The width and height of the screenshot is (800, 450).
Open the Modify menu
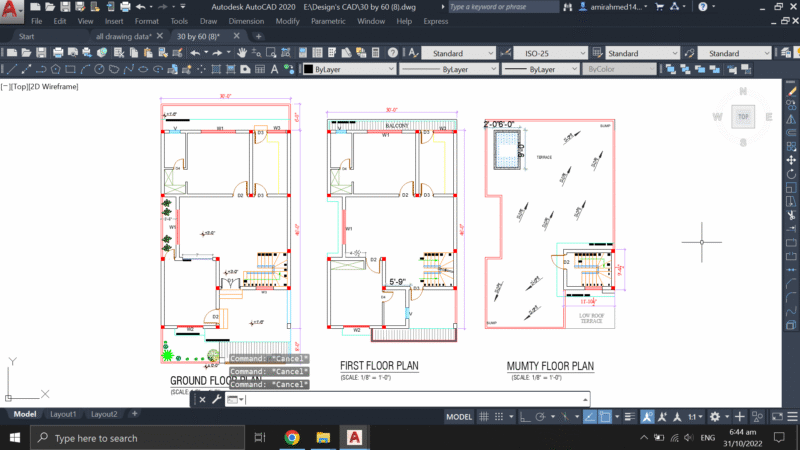[287, 21]
